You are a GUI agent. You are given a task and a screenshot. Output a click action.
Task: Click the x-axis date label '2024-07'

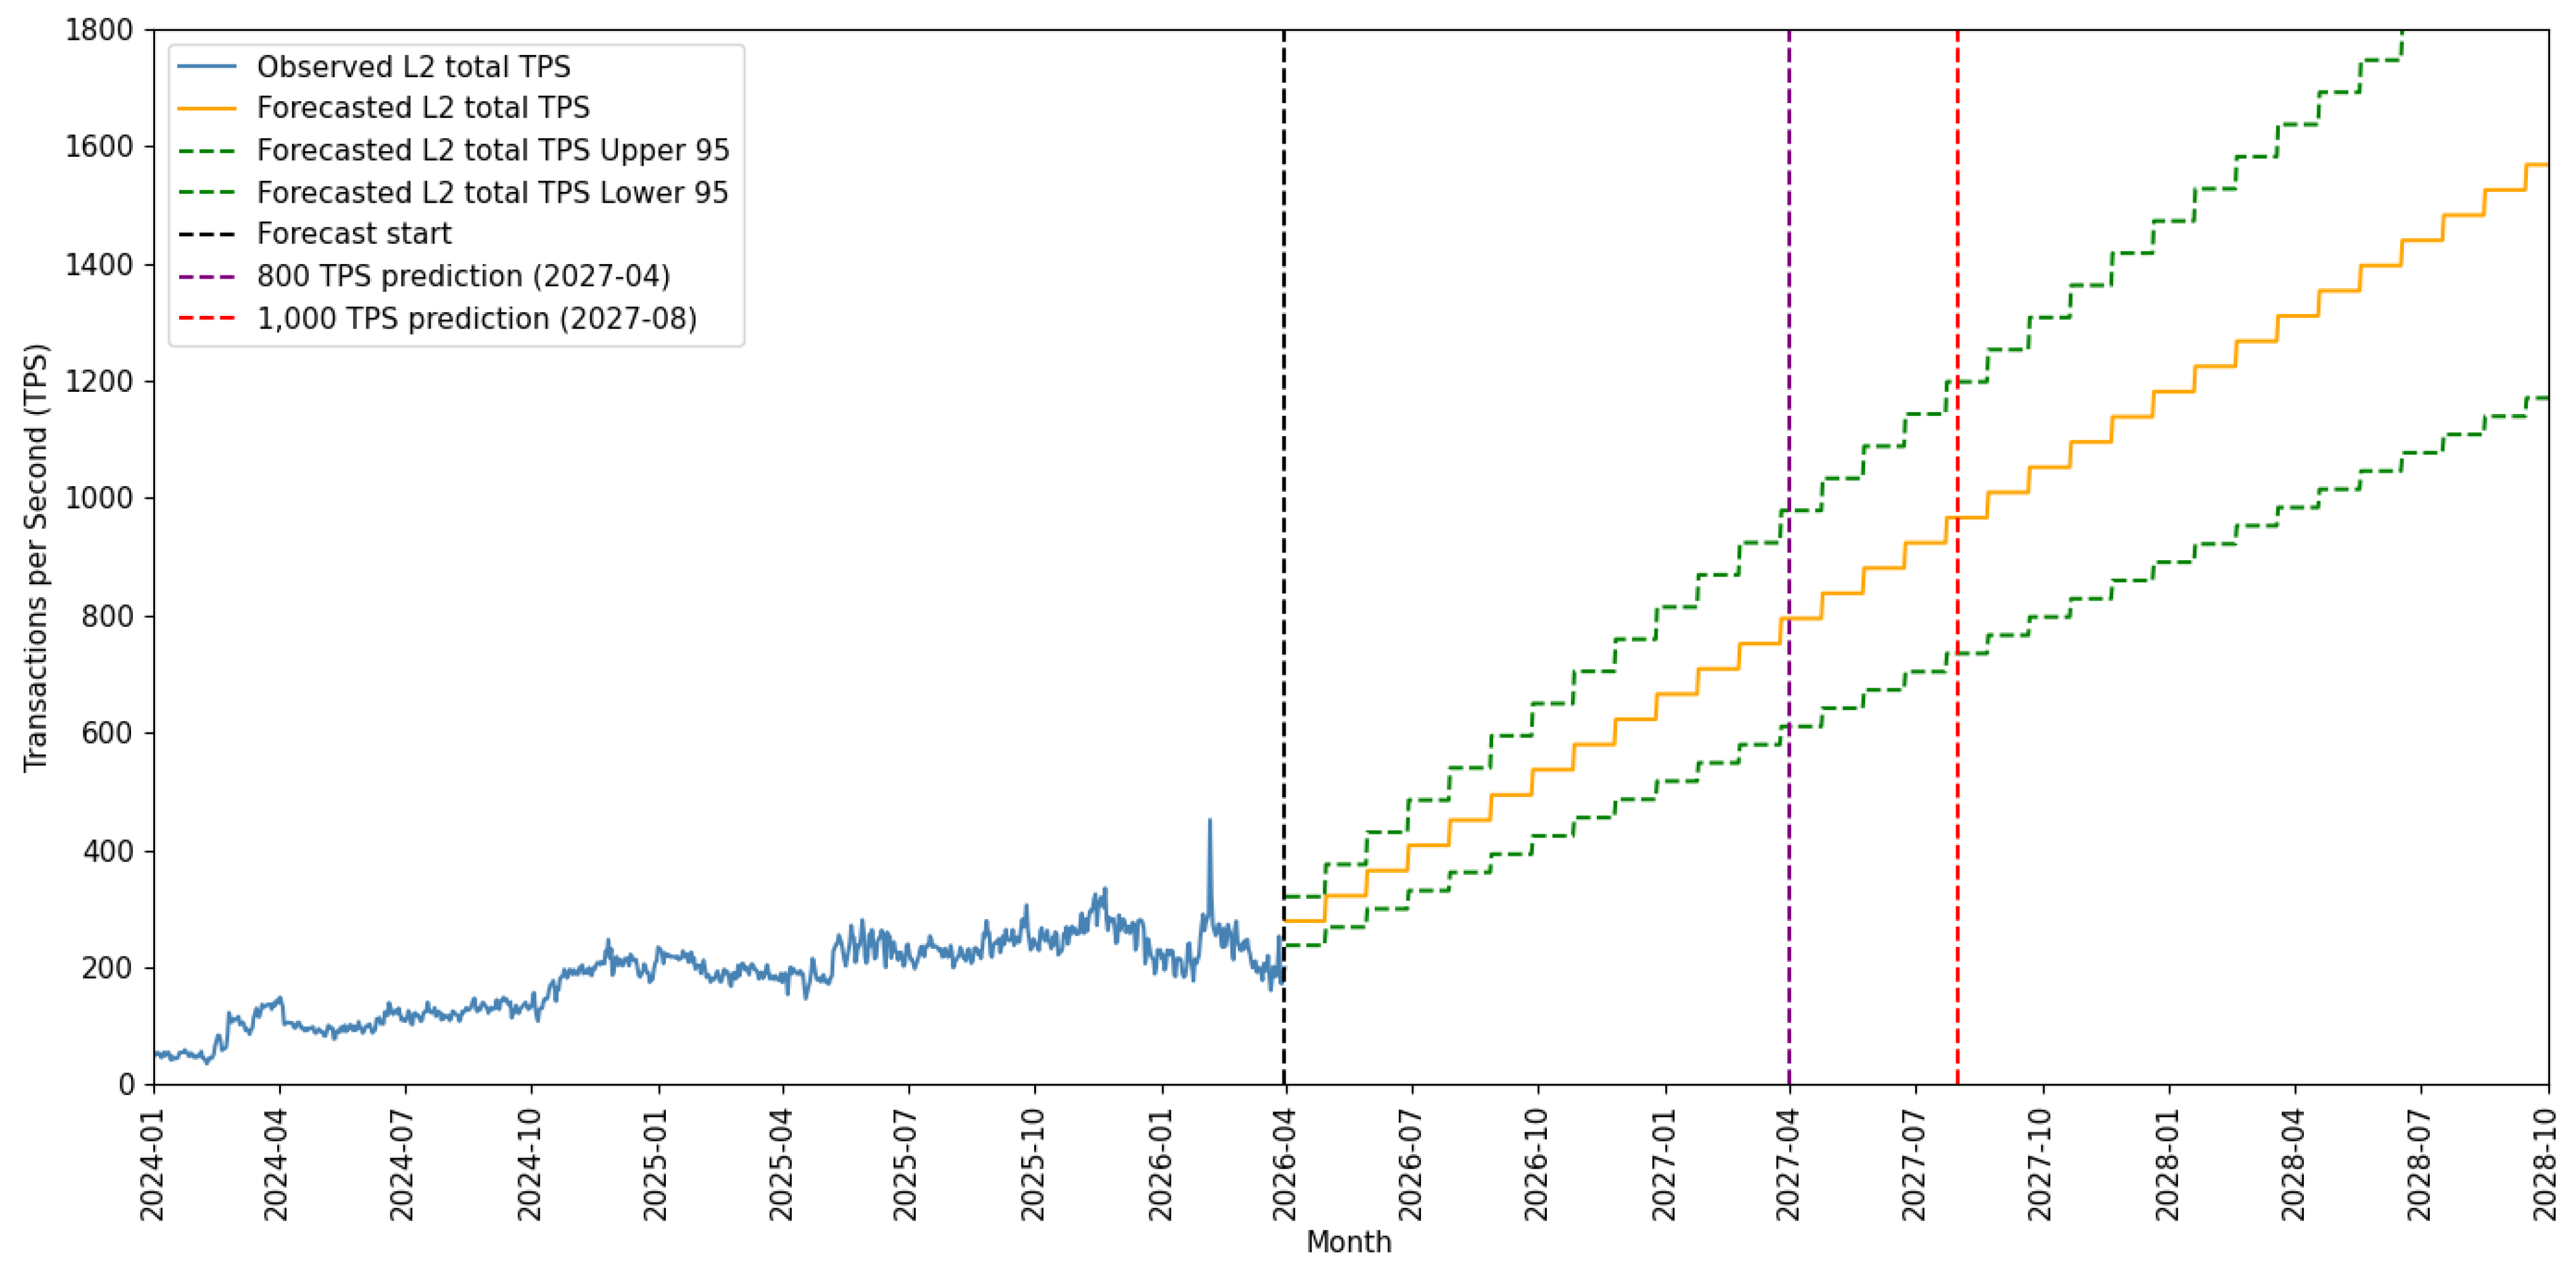[x=404, y=1164]
